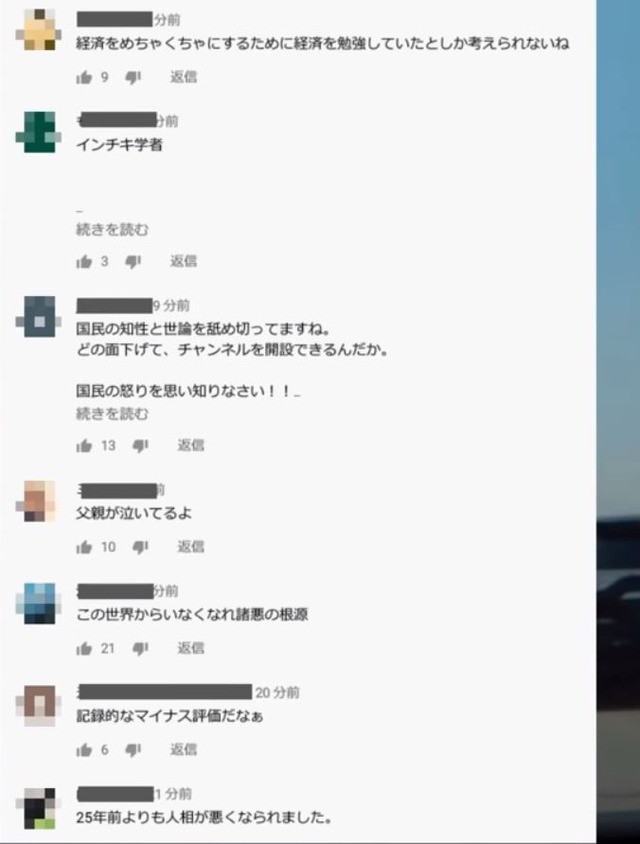Like the comment with 6 likes
The width and height of the screenshot is (640, 844).
84,750
